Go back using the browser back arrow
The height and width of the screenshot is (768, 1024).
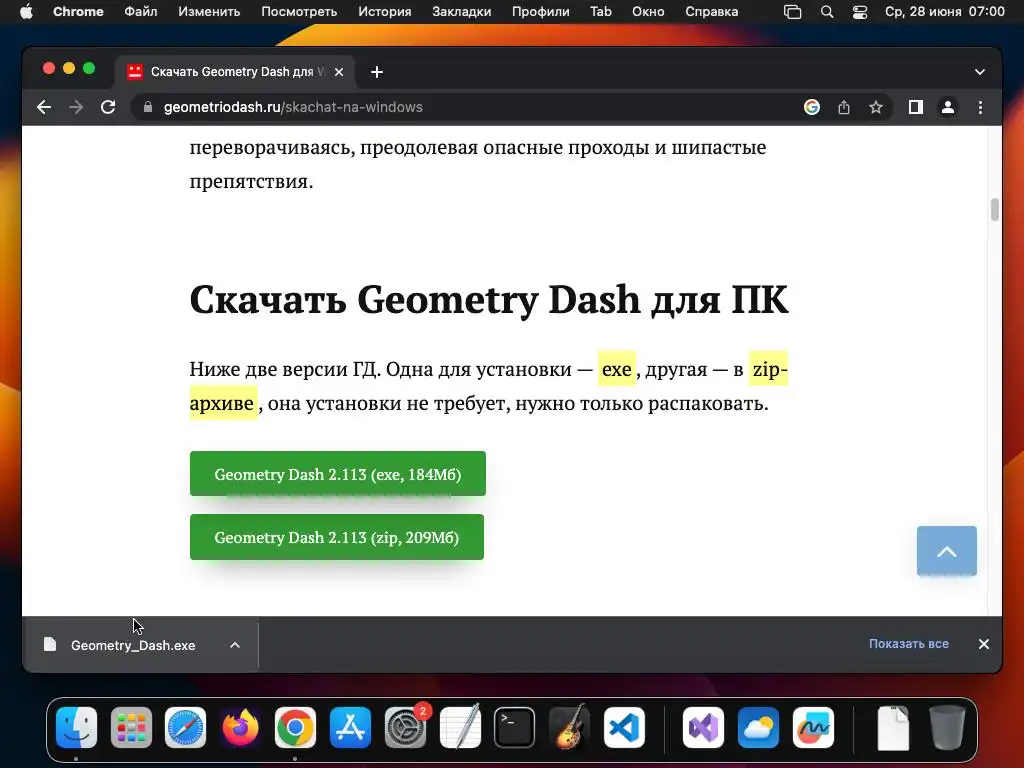point(44,107)
